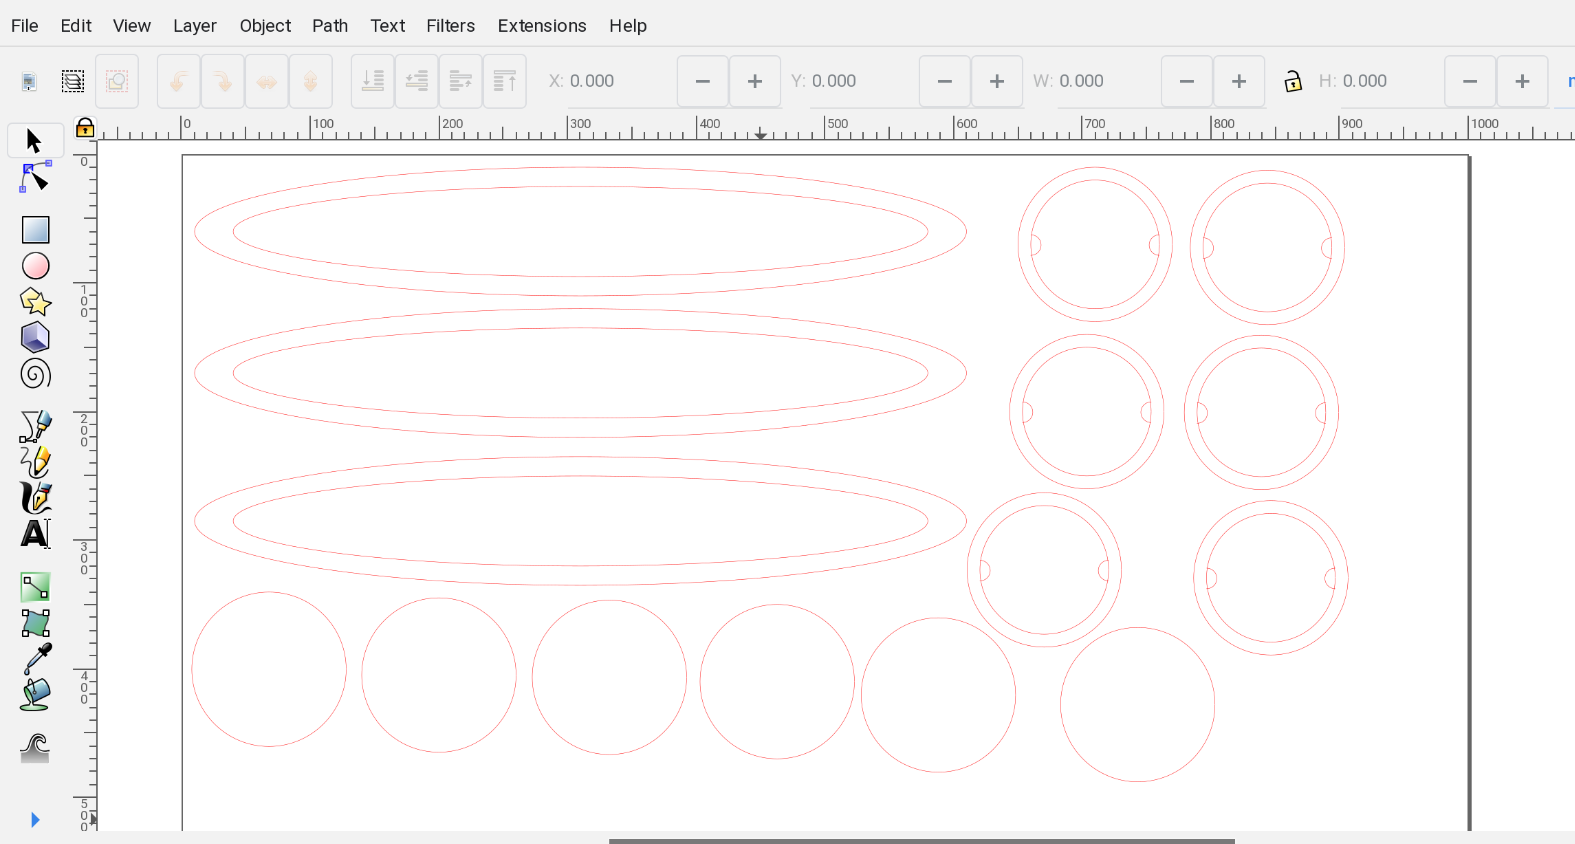Select the Rectangle tool

coord(35,230)
